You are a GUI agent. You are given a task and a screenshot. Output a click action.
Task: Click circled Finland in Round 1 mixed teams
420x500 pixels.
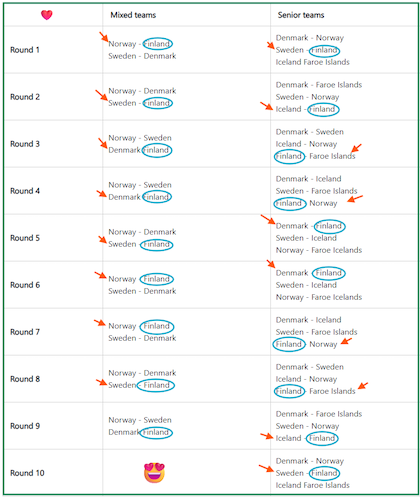click(x=157, y=44)
